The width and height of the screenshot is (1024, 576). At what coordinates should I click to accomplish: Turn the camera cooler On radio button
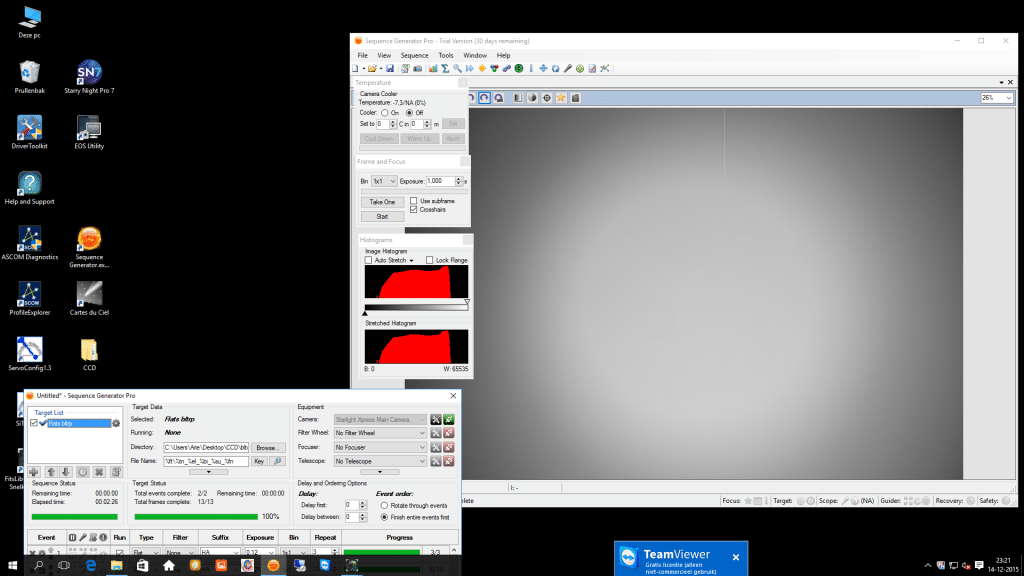click(x=385, y=113)
